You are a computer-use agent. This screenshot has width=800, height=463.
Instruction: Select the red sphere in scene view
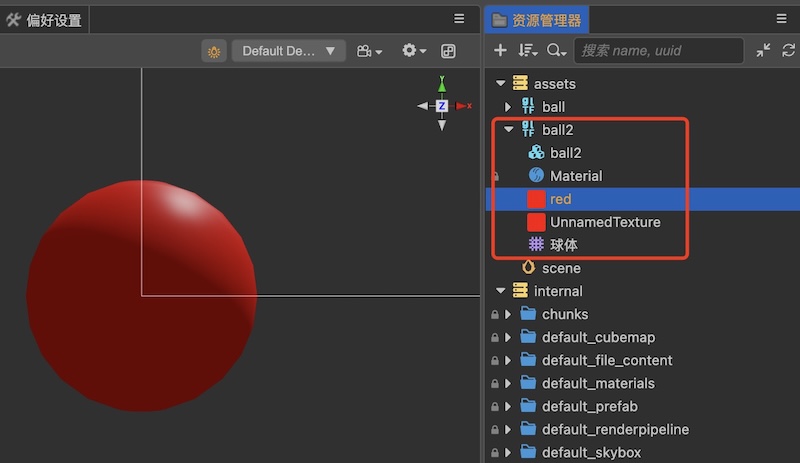(141, 296)
